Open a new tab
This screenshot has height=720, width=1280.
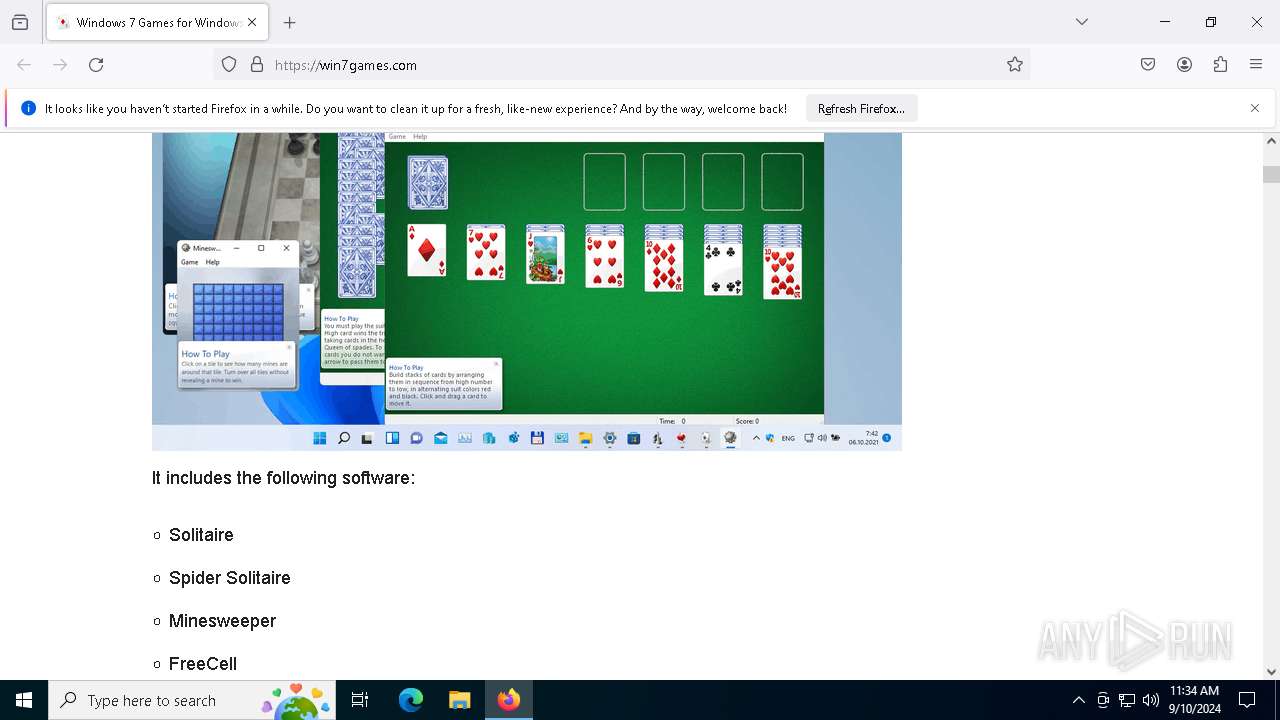290,22
